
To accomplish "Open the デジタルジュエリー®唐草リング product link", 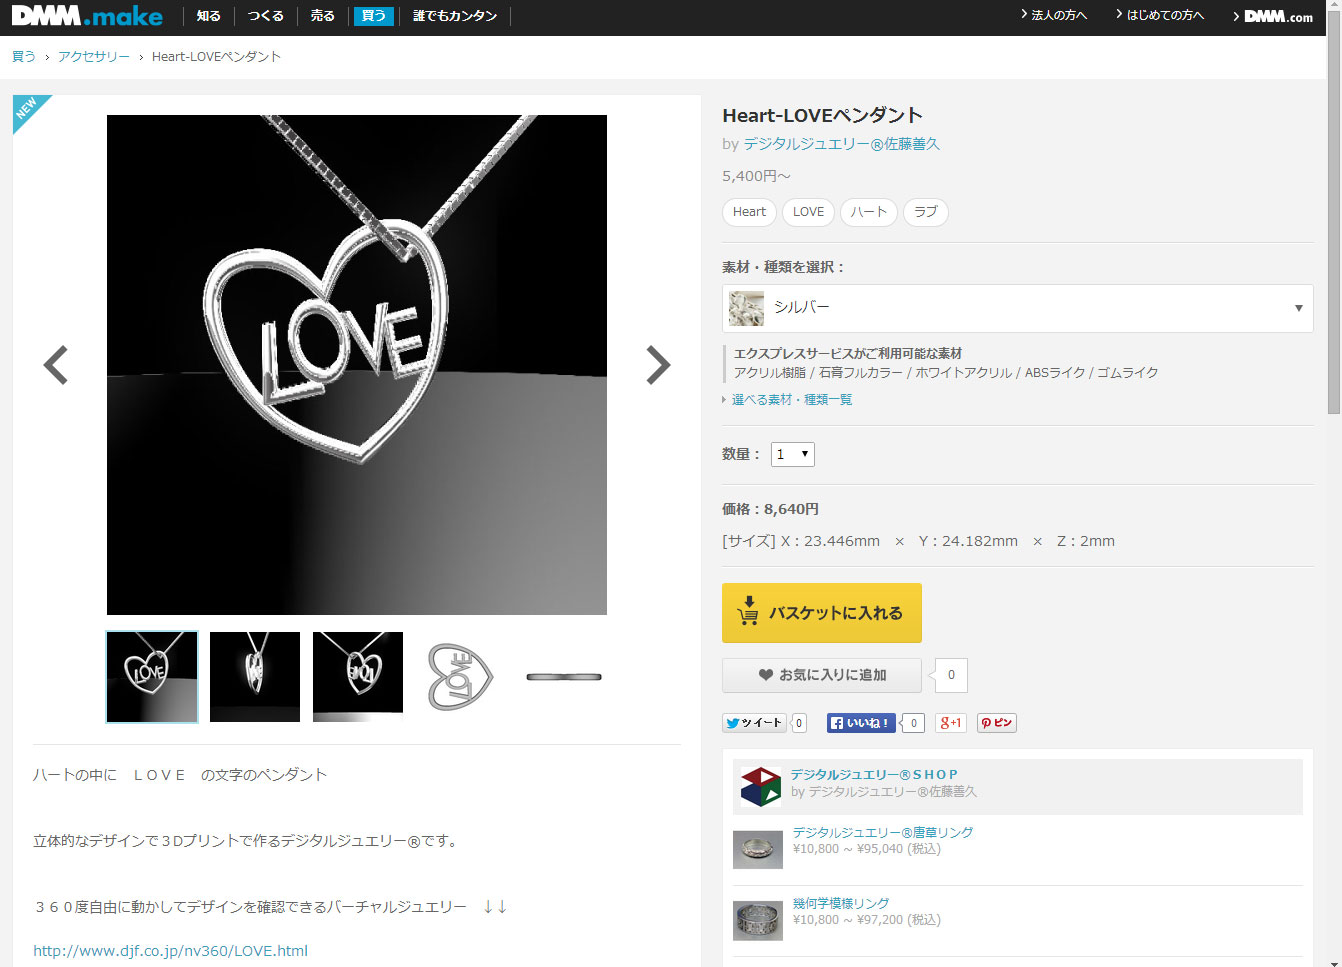I will coord(883,832).
